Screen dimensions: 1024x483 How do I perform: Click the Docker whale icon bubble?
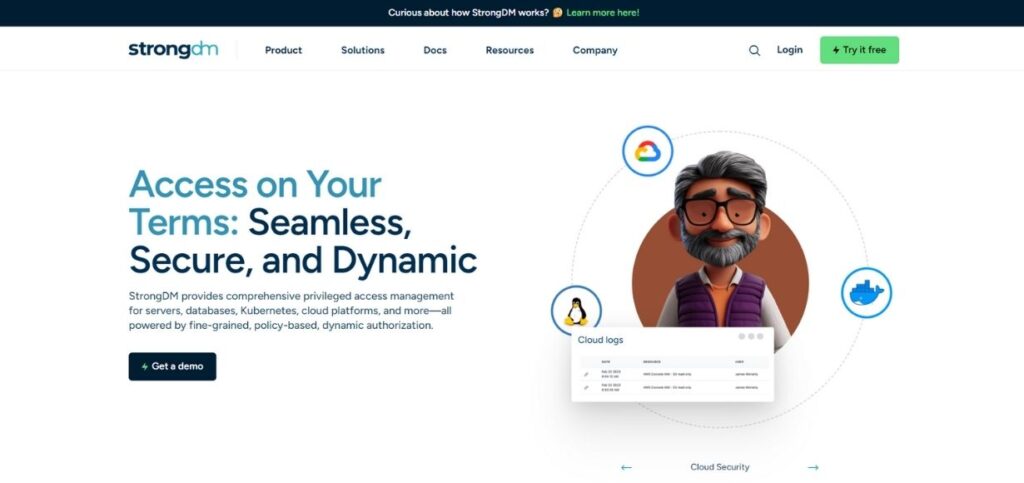coord(866,293)
